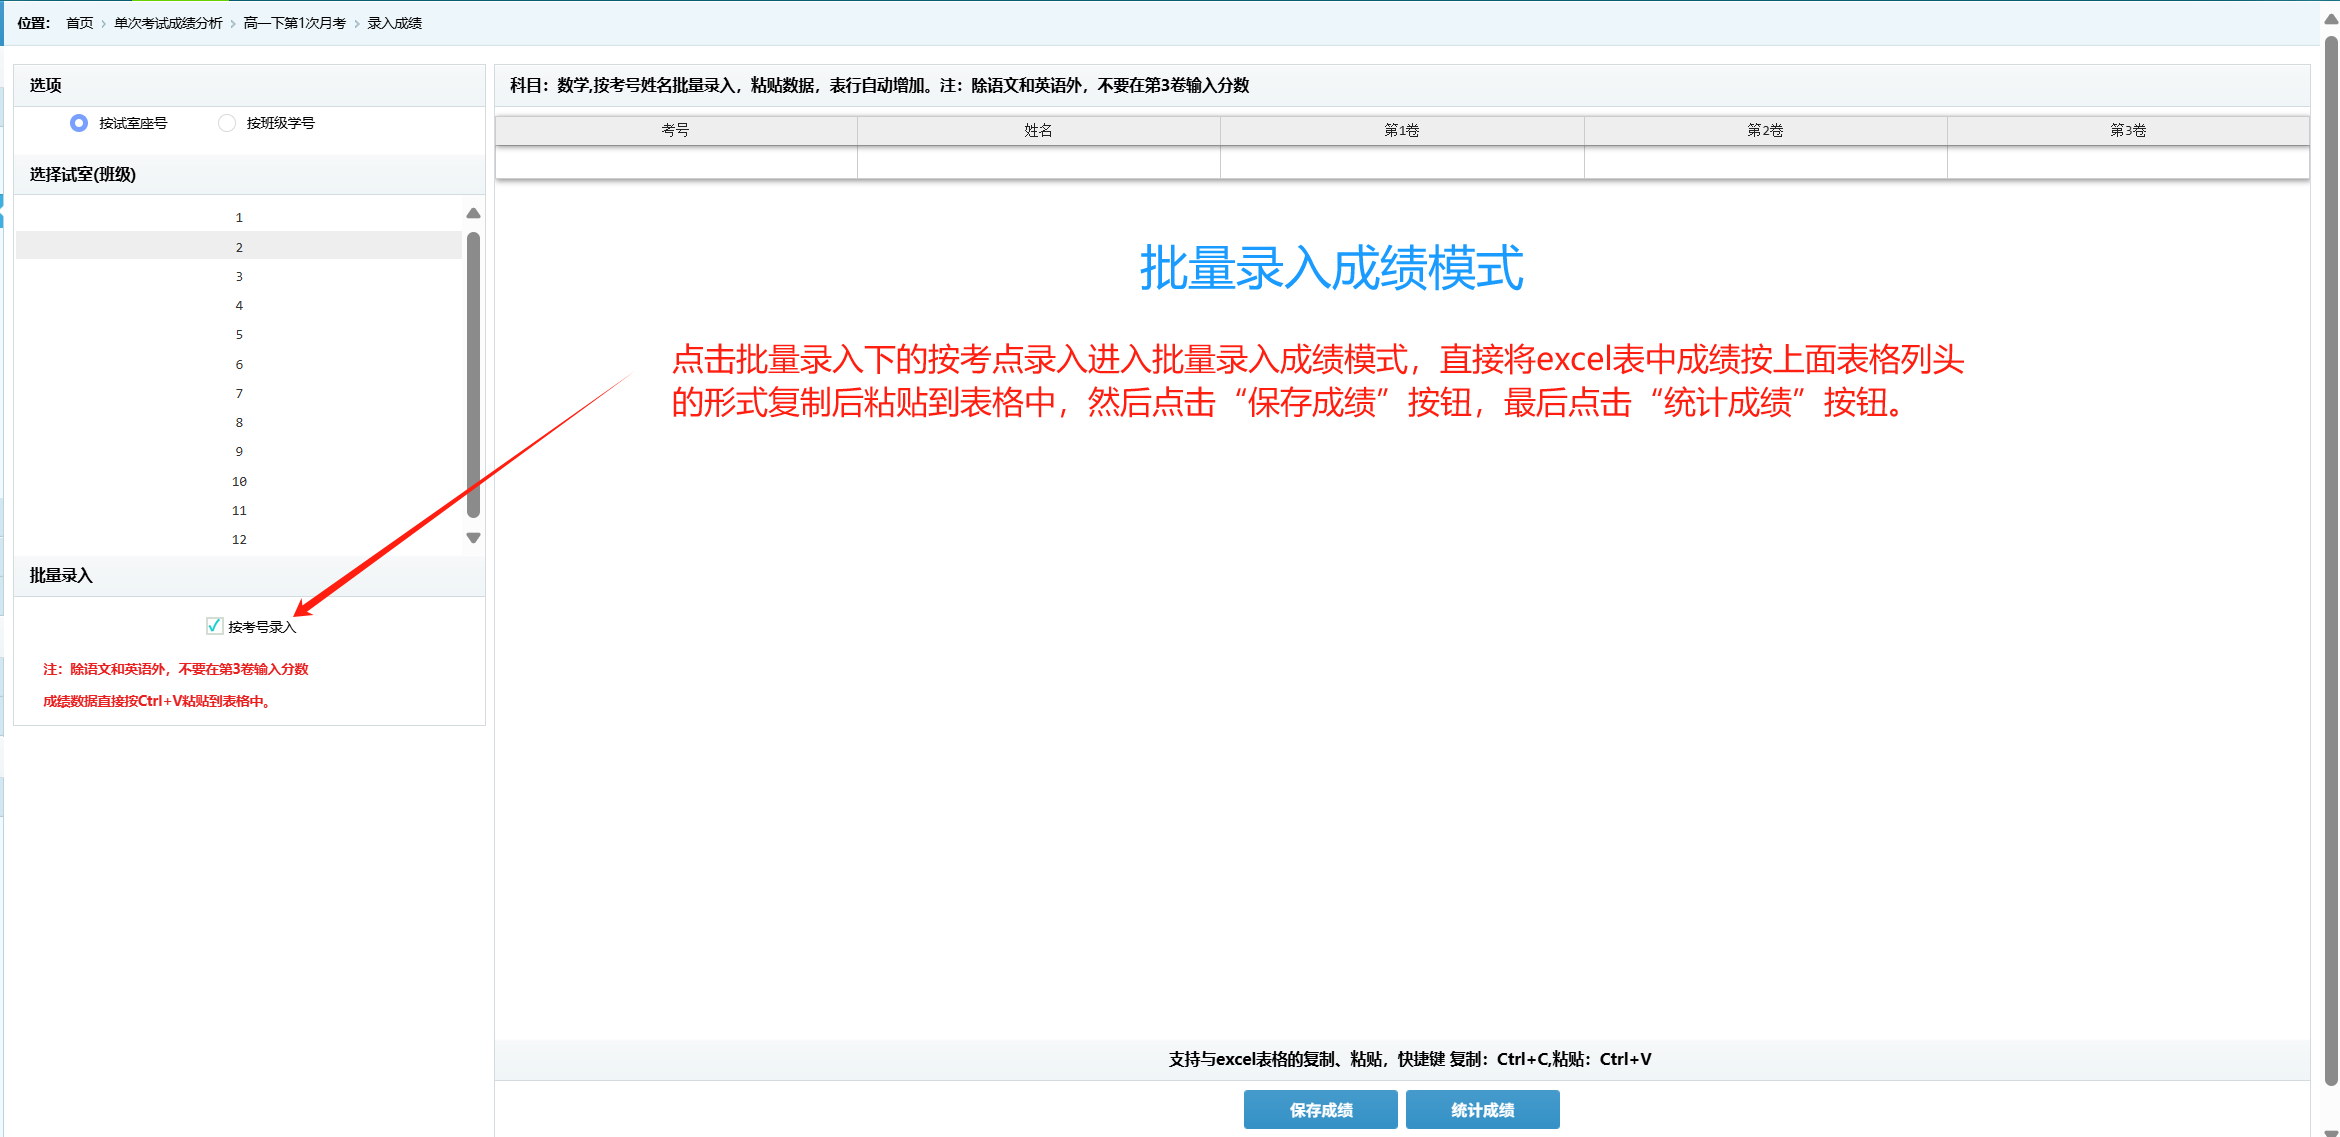
Task: Go to 首页 in breadcrumb
Action: pos(79,23)
